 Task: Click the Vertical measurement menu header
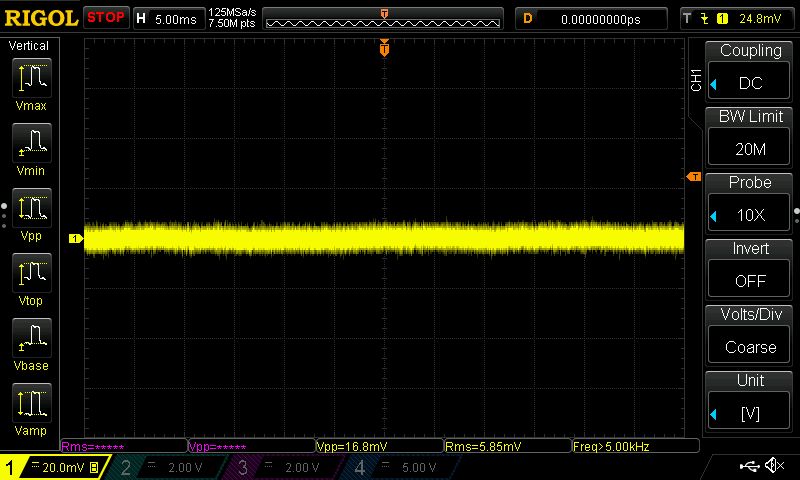click(x=29, y=46)
